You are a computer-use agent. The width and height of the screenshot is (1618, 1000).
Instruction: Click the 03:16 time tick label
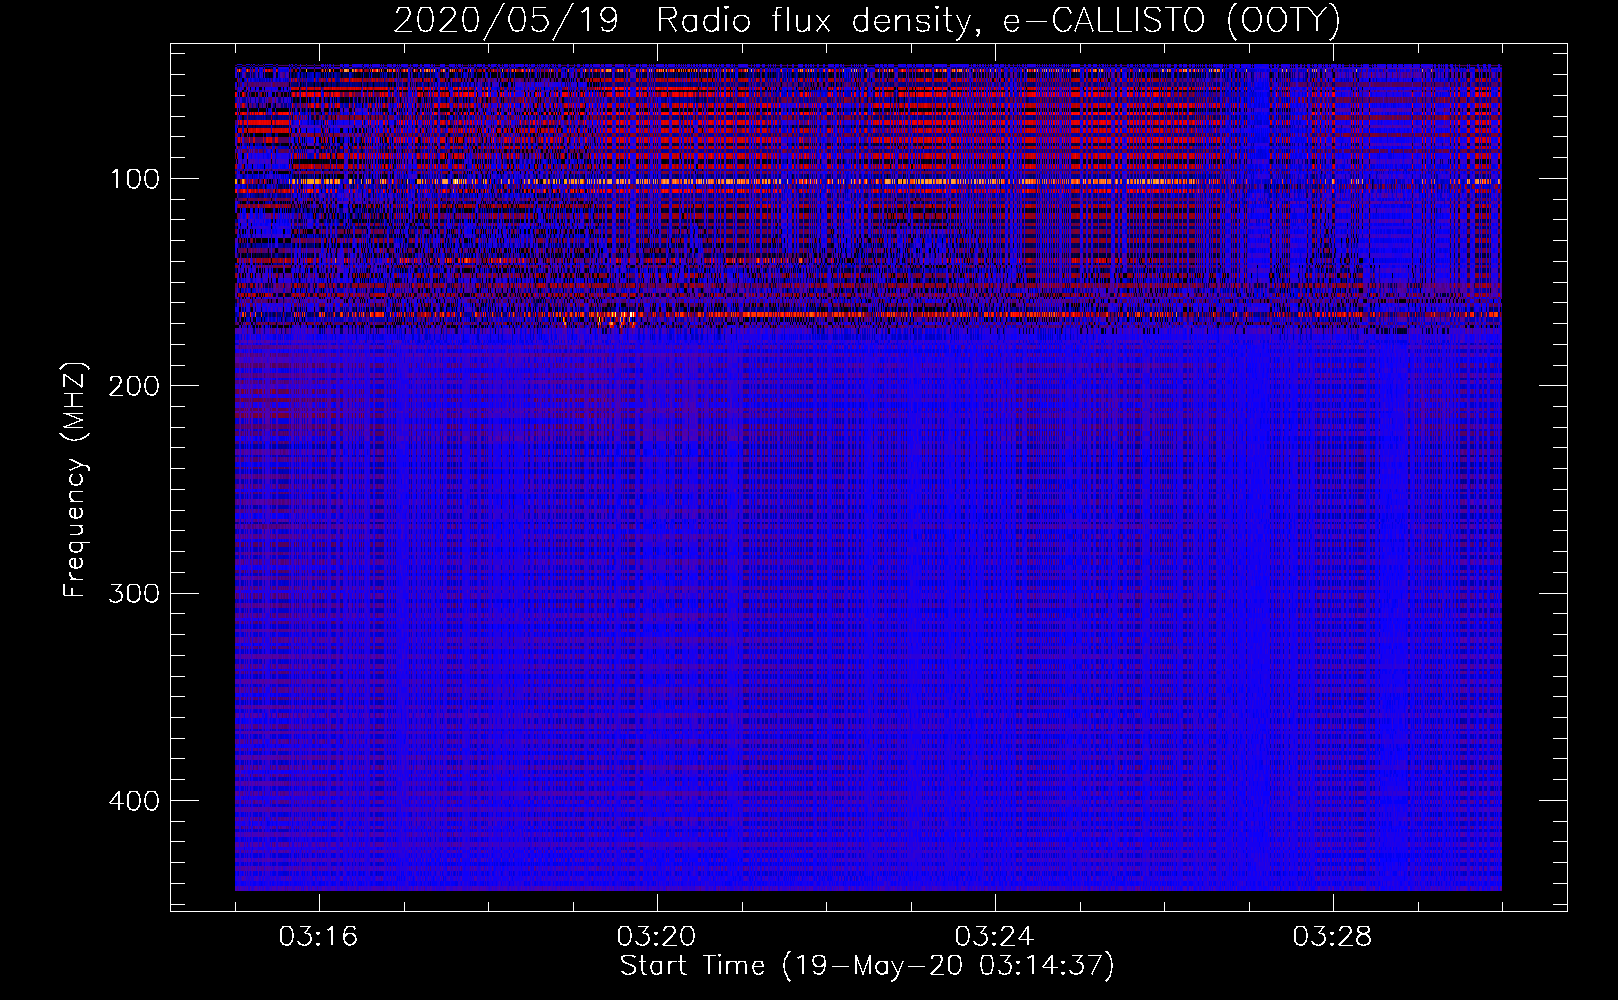tap(318, 937)
